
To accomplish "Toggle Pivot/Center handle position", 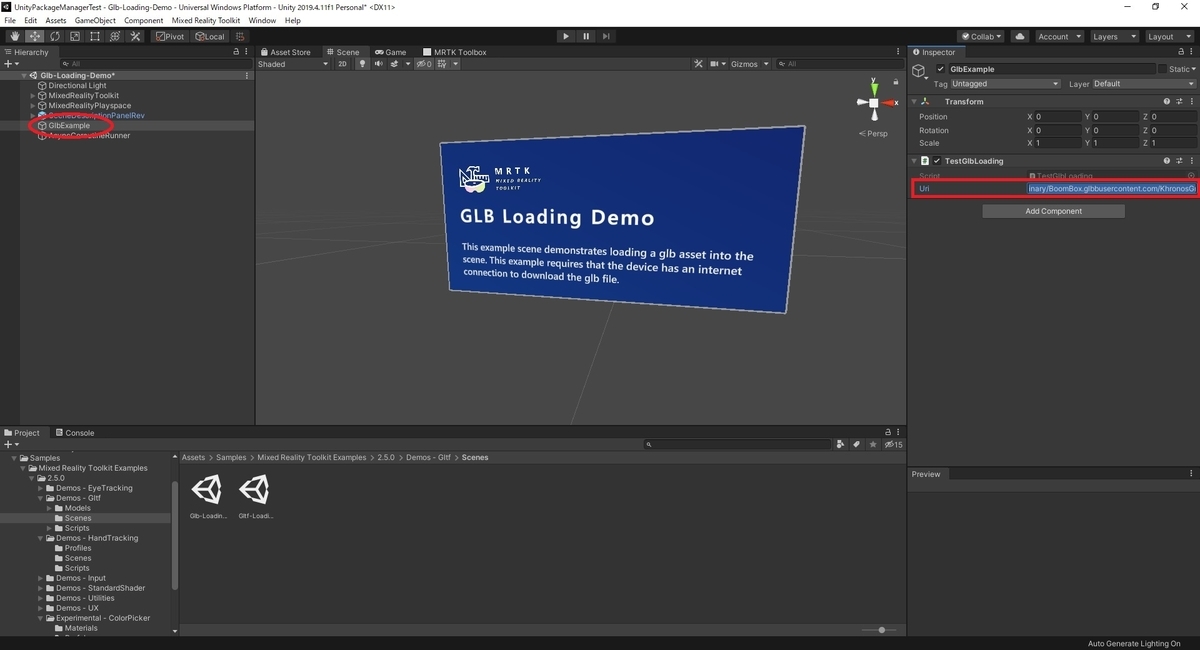I will pos(170,37).
